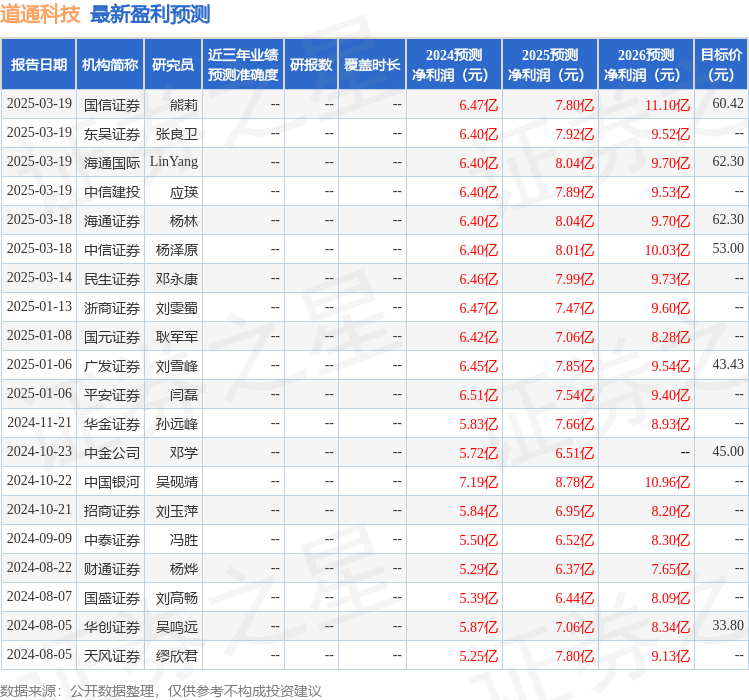This screenshot has width=749, height=700.
Task: Click analyst name 缪欣君
Action: tap(177, 656)
